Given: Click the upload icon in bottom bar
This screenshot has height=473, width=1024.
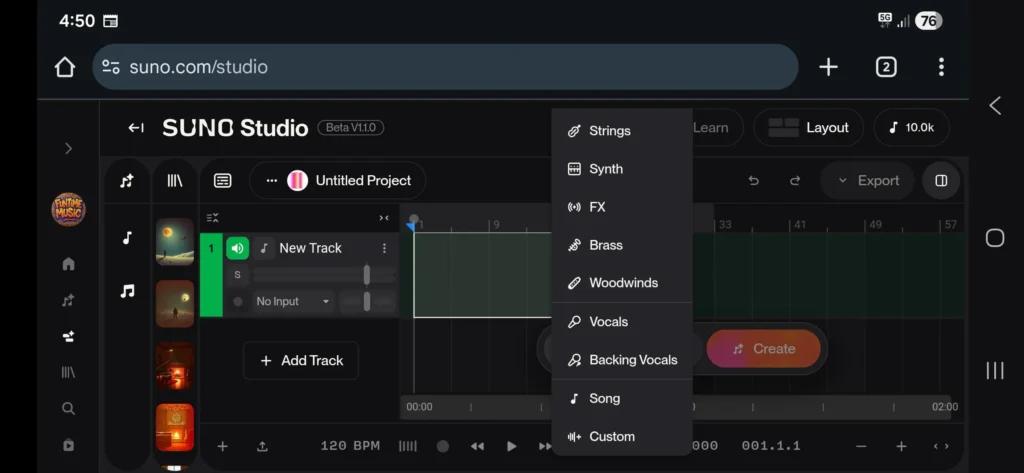Looking at the screenshot, I should coord(262,446).
